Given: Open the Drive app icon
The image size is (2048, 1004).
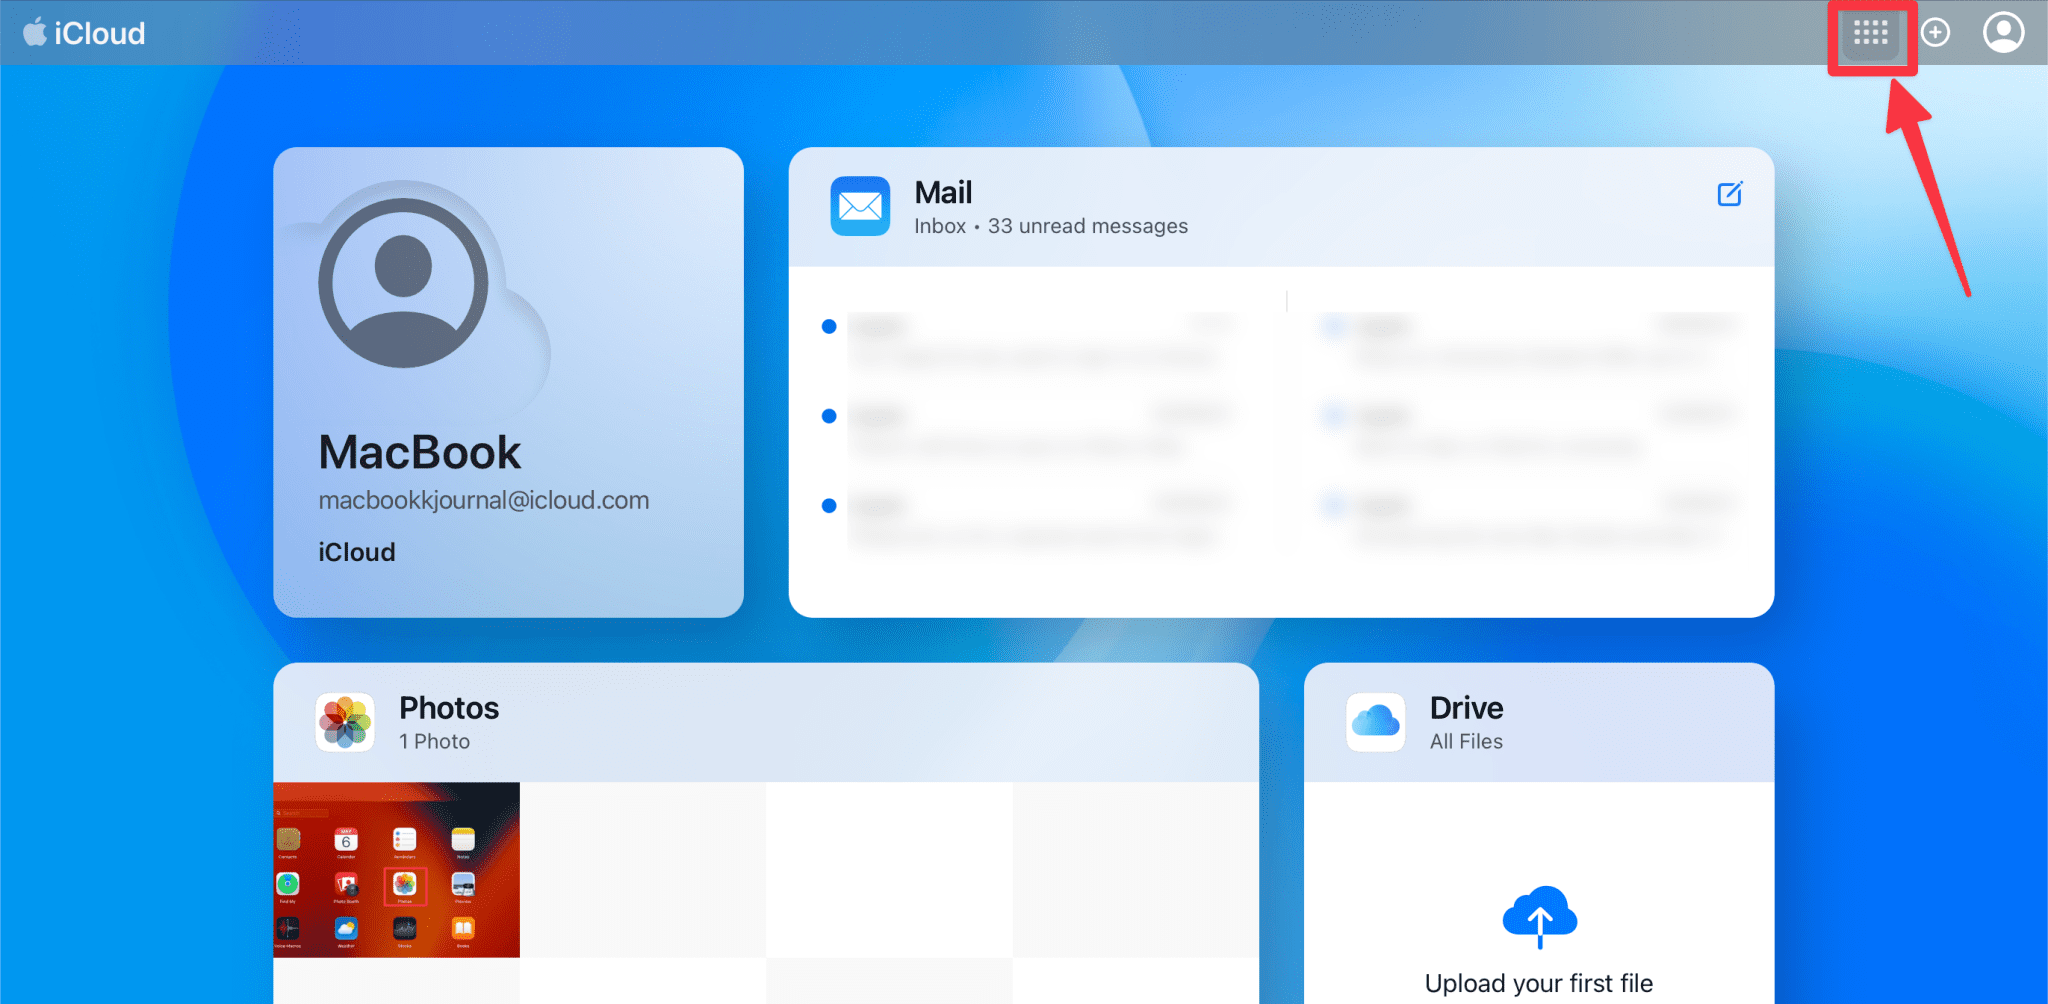Looking at the screenshot, I should [x=1376, y=721].
